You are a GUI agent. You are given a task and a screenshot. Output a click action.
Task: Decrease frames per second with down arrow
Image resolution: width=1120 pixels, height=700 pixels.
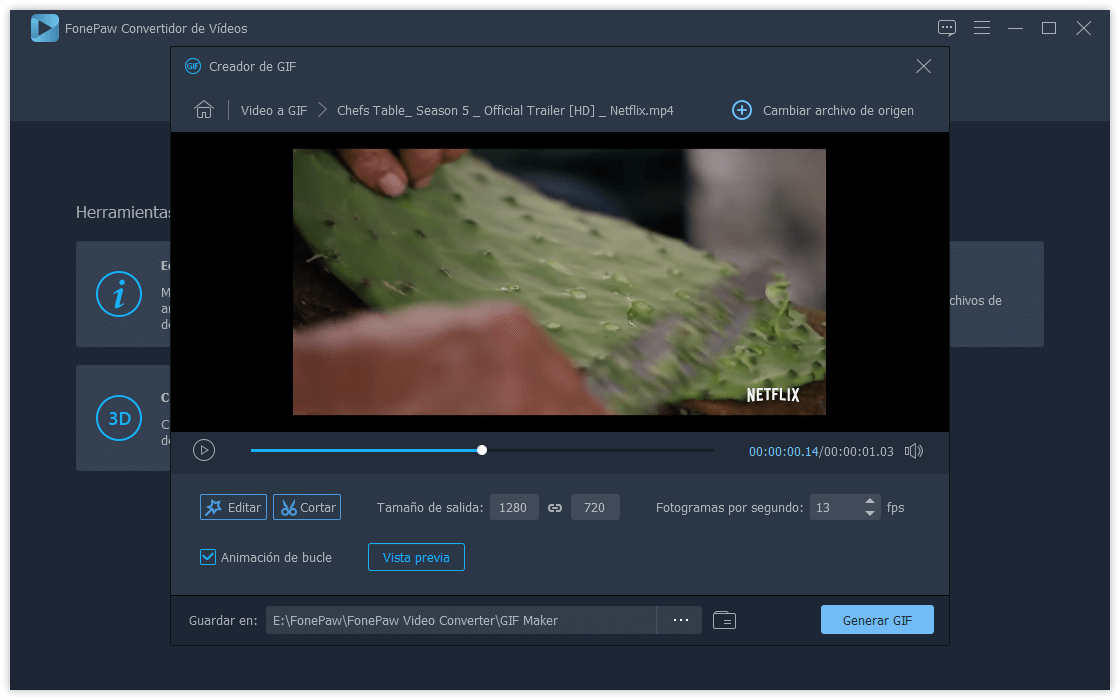869,513
